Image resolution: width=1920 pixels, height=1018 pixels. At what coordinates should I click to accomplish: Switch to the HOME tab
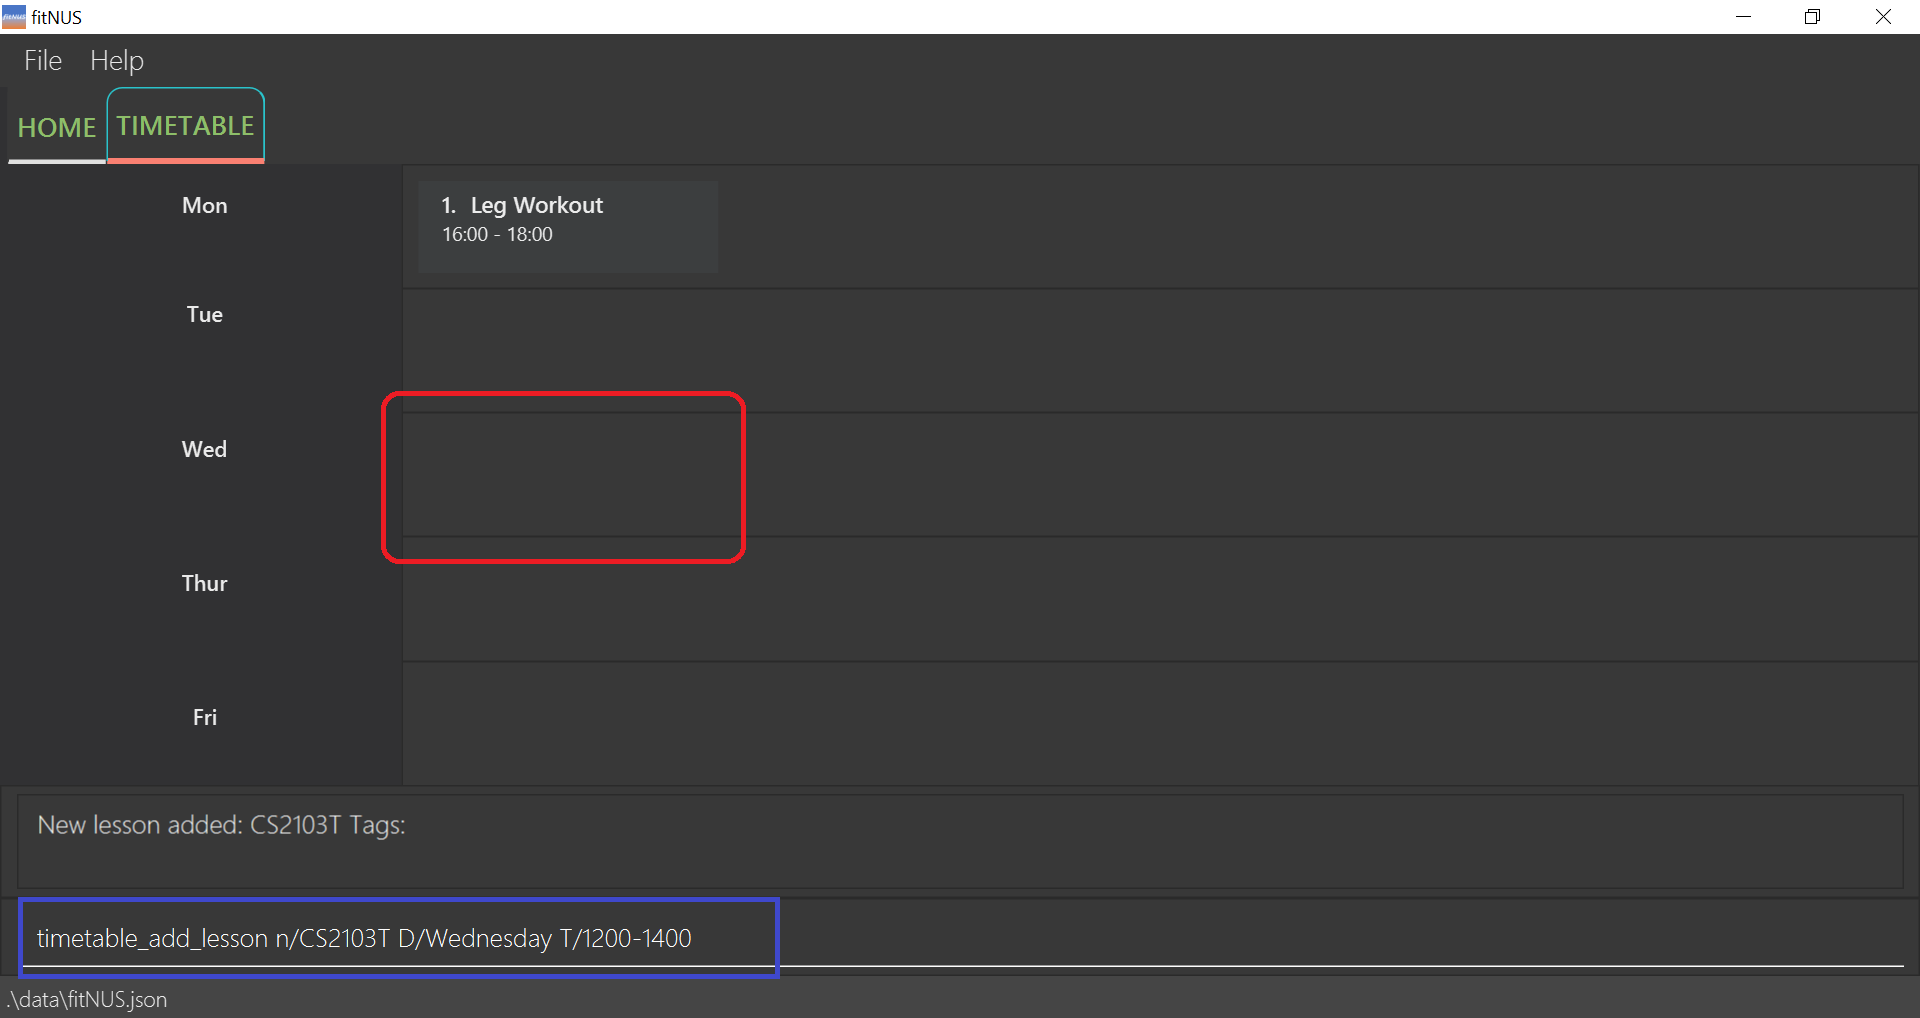57,128
